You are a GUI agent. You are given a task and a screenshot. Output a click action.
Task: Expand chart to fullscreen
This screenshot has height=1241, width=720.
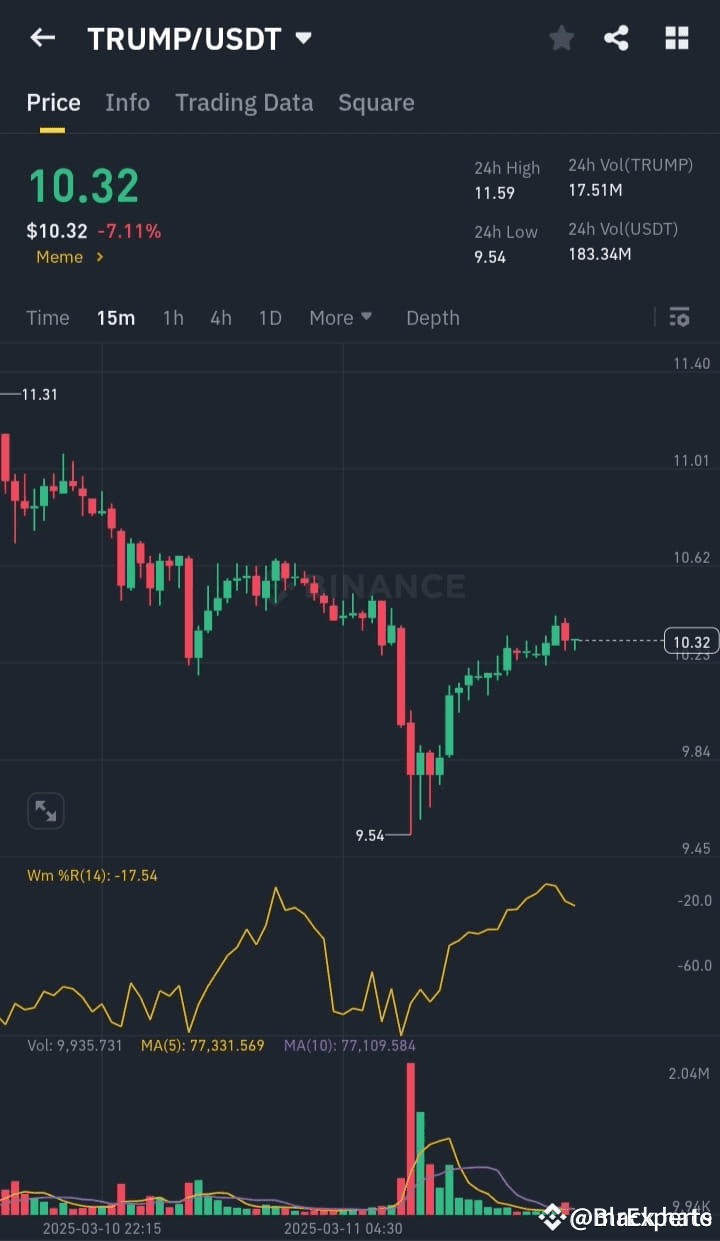[x=46, y=810]
